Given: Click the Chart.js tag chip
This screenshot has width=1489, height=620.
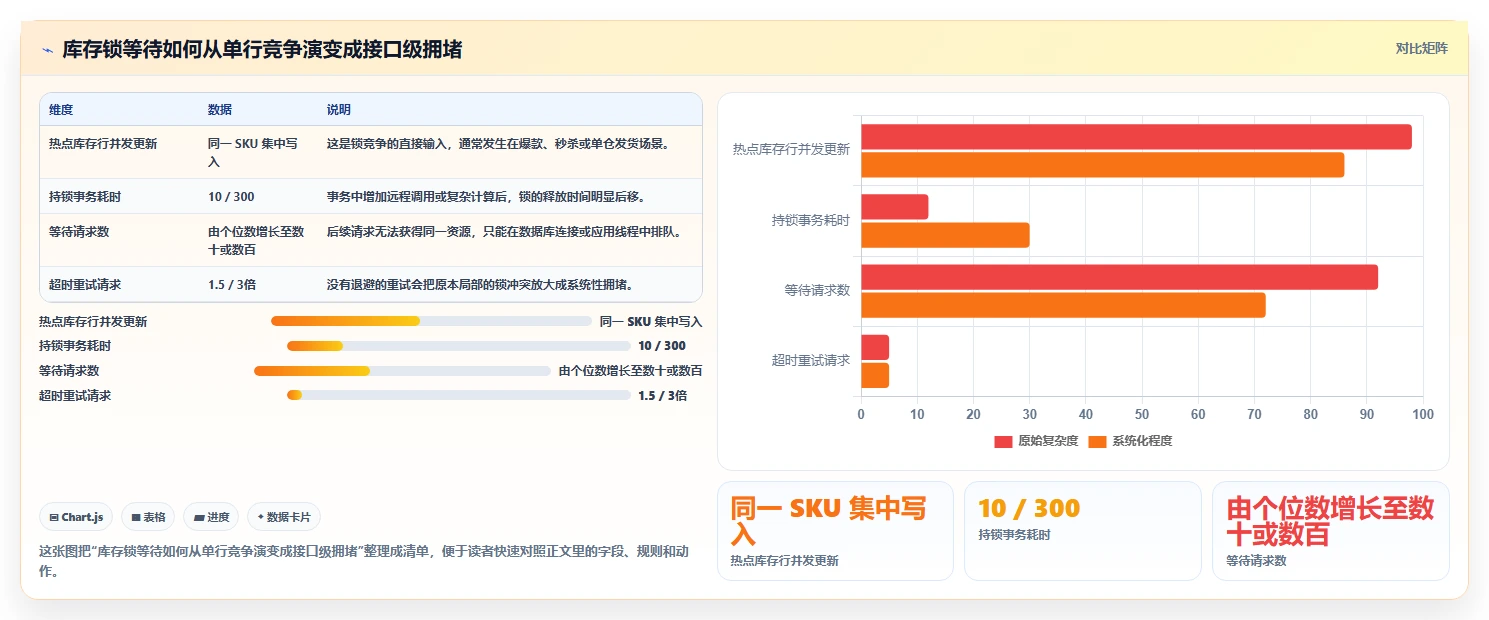Looking at the screenshot, I should pyautogui.click(x=77, y=517).
